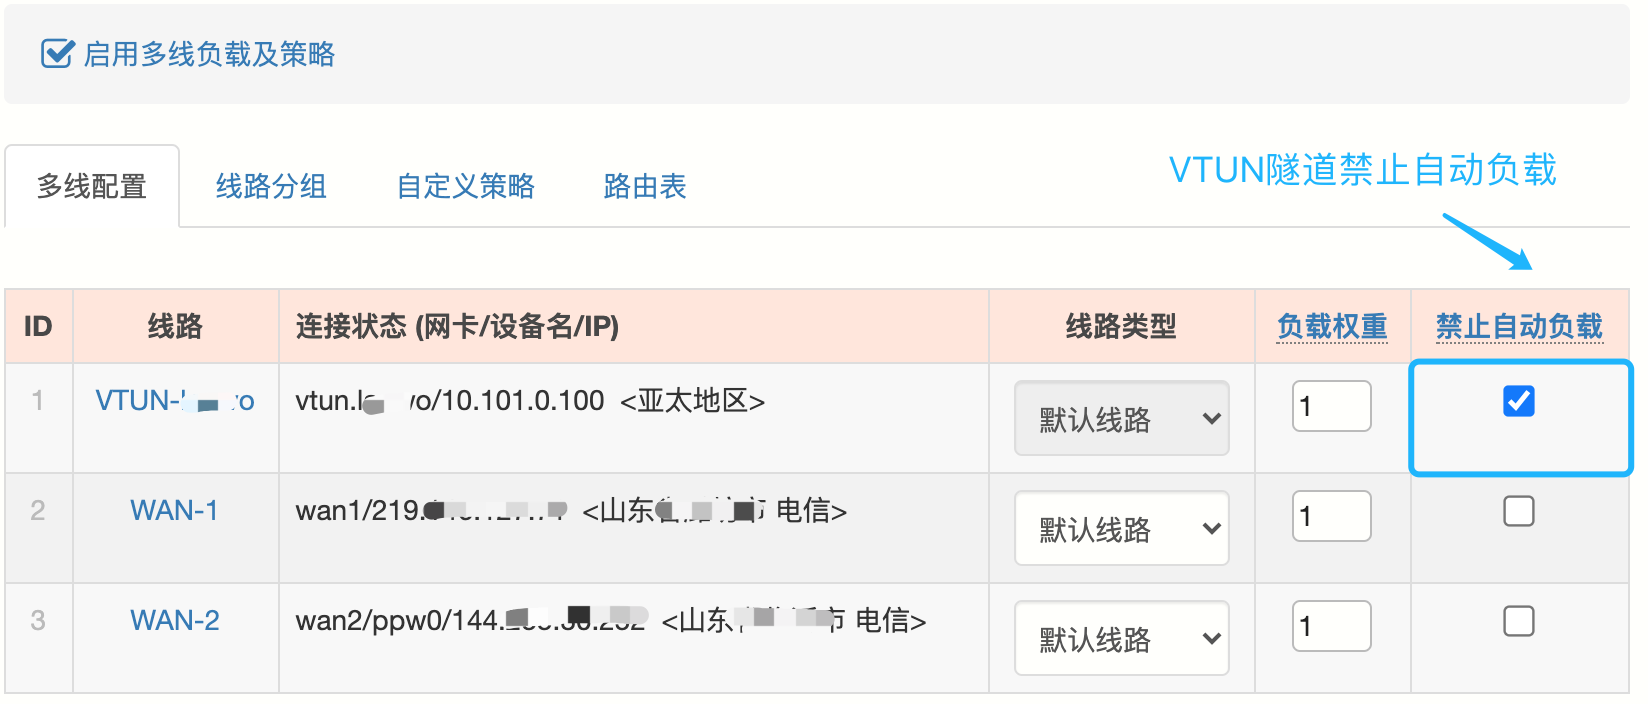Check 禁止自动负载 box for WAN-2

pos(1518,621)
